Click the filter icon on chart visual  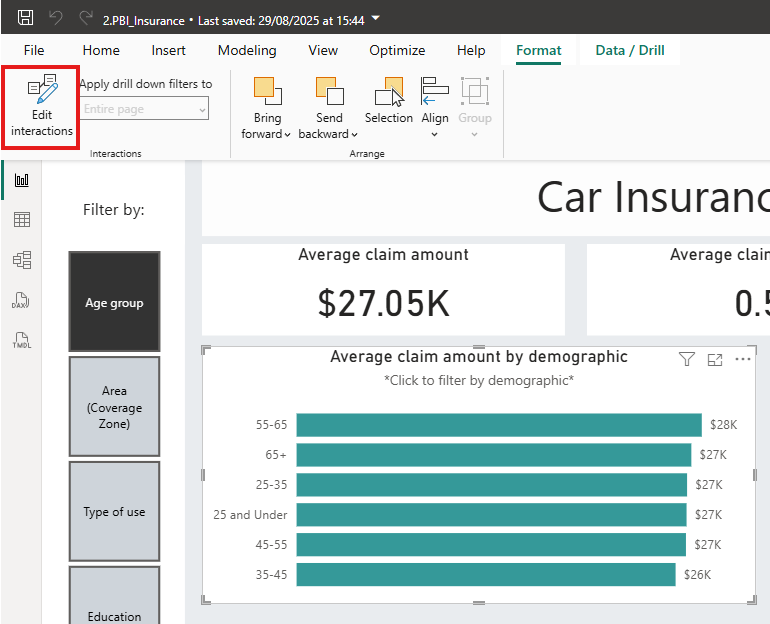tap(687, 359)
